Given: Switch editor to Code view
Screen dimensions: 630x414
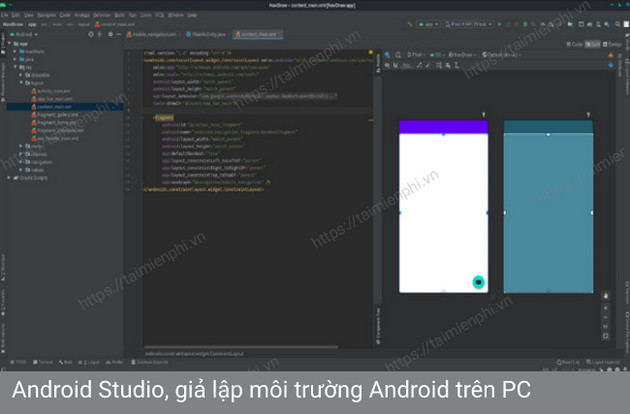Looking at the screenshot, I should [574, 44].
